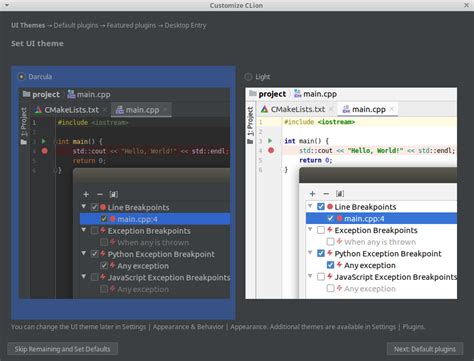Toggle Line Breakpoints checkbox in Darcula preview

pyautogui.click(x=95, y=207)
